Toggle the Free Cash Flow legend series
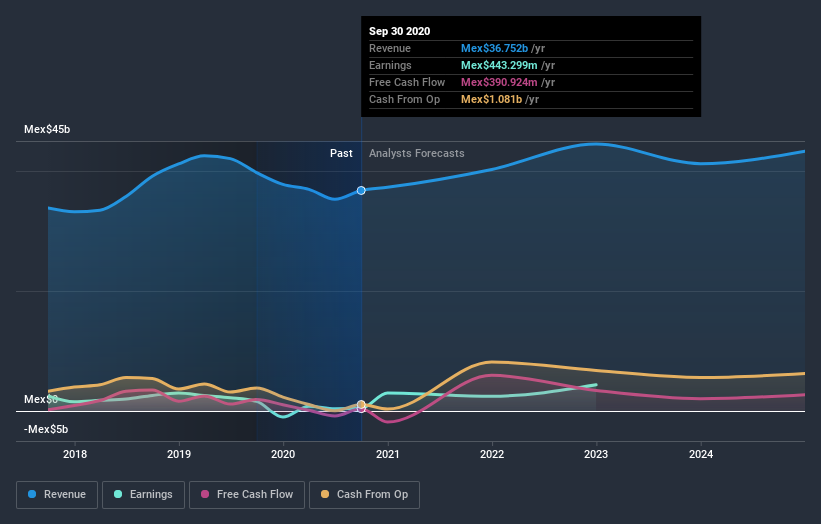 247,495
